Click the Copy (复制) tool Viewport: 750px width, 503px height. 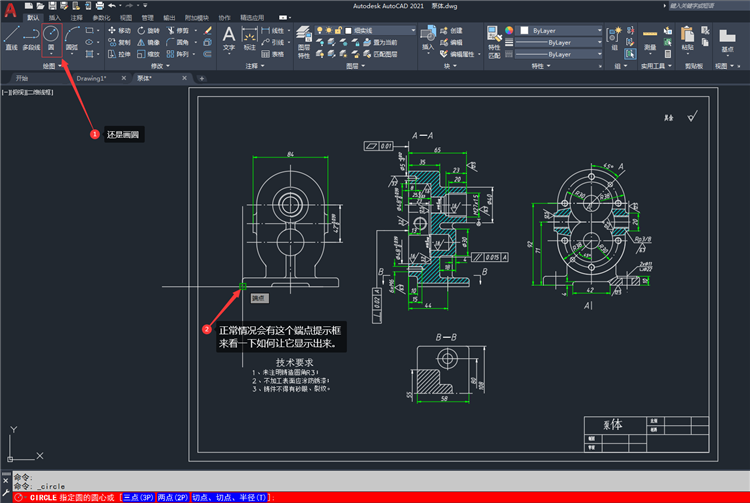[119, 42]
